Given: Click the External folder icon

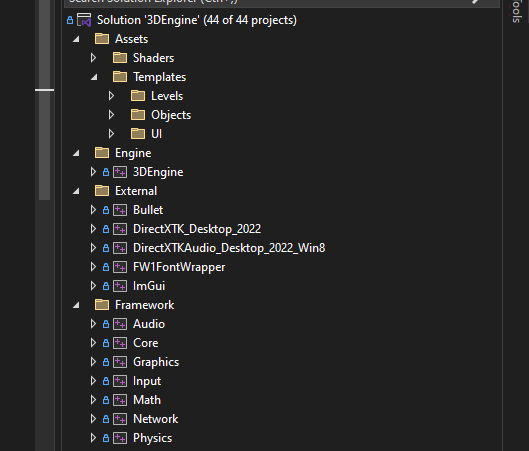Looking at the screenshot, I should tap(102, 191).
